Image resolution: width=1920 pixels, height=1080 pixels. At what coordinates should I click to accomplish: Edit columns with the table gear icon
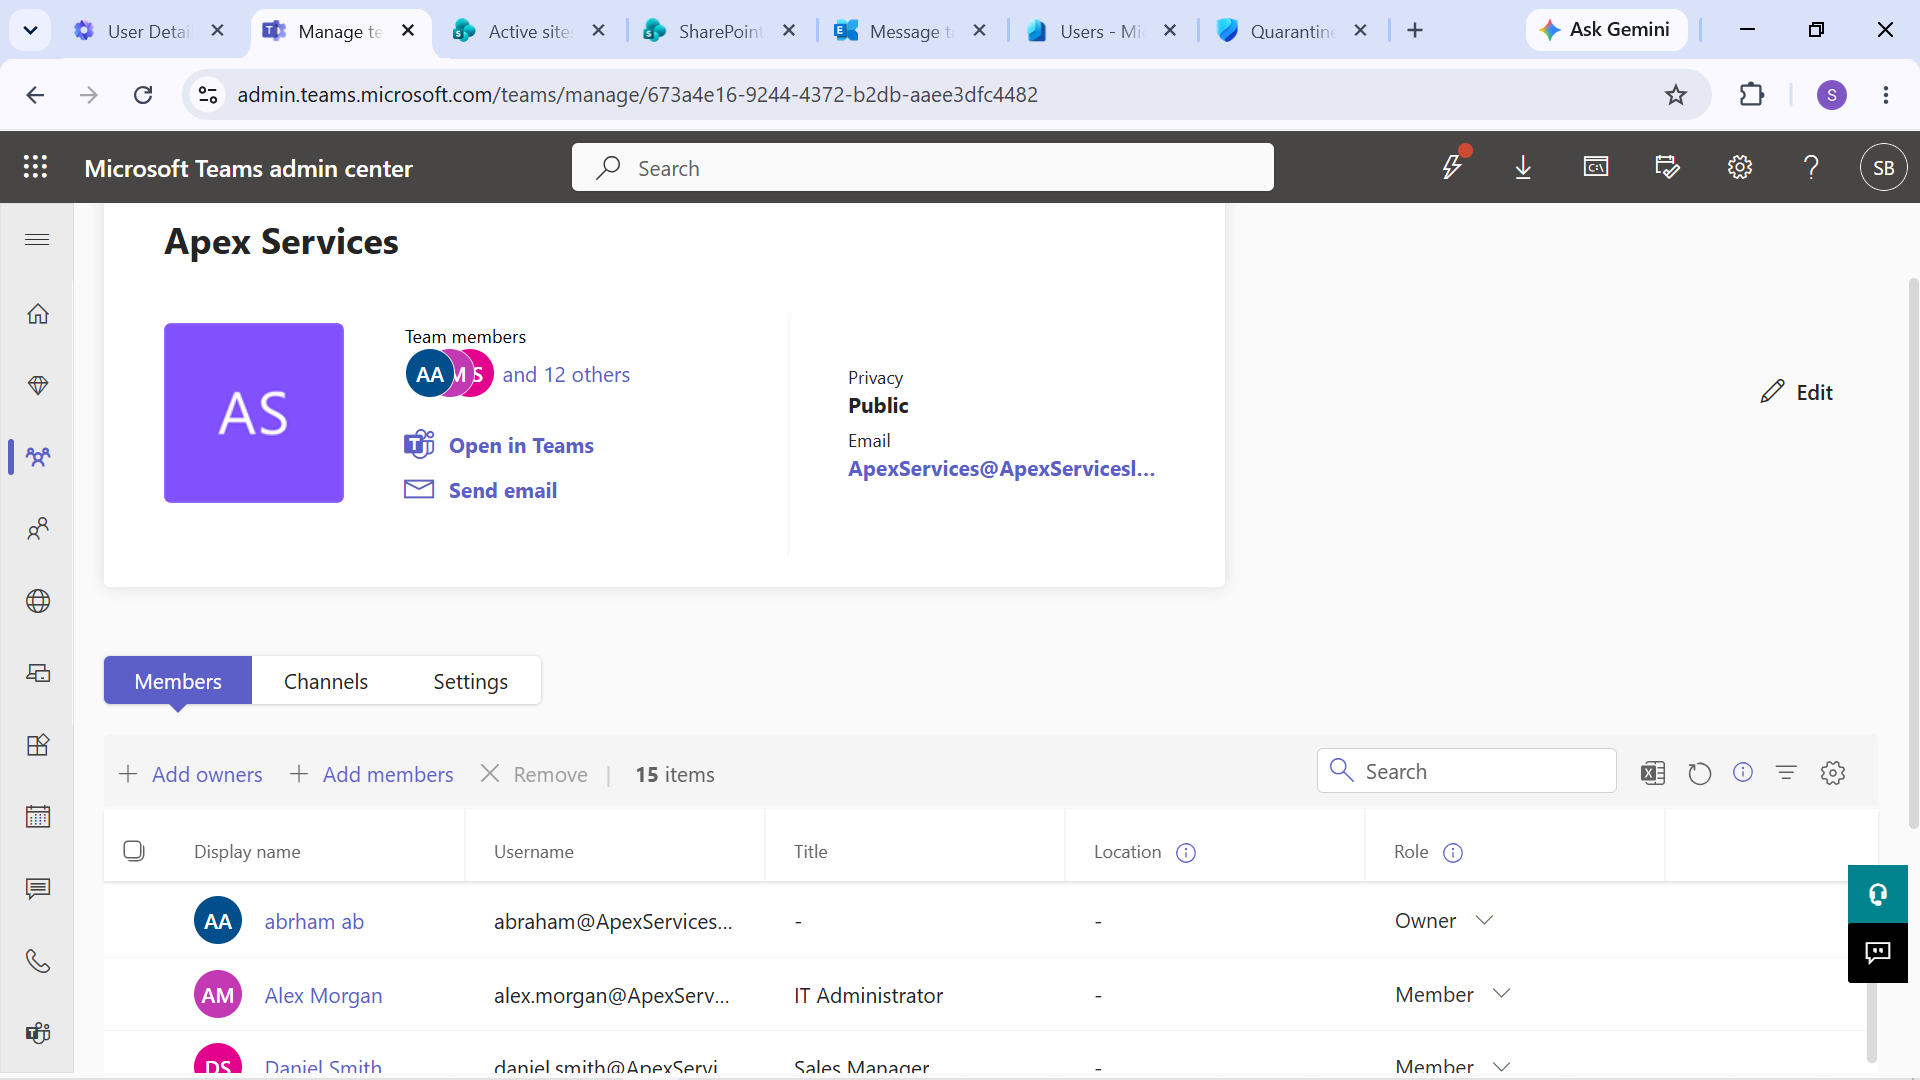coord(1833,773)
